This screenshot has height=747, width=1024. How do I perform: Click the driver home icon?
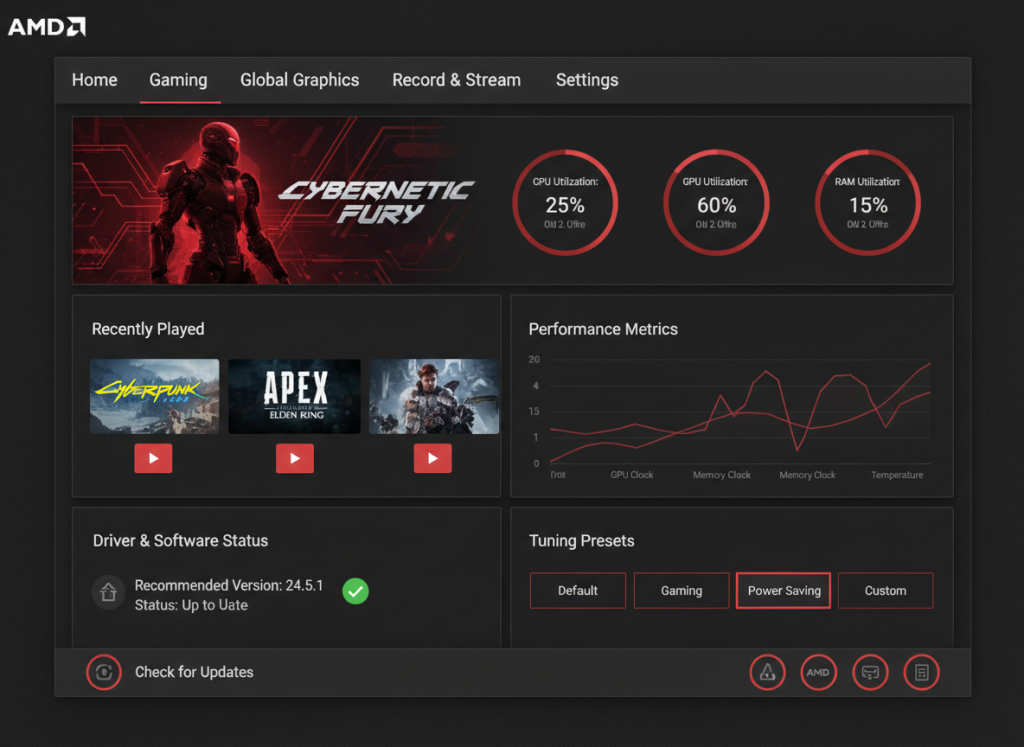pyautogui.click(x=108, y=592)
